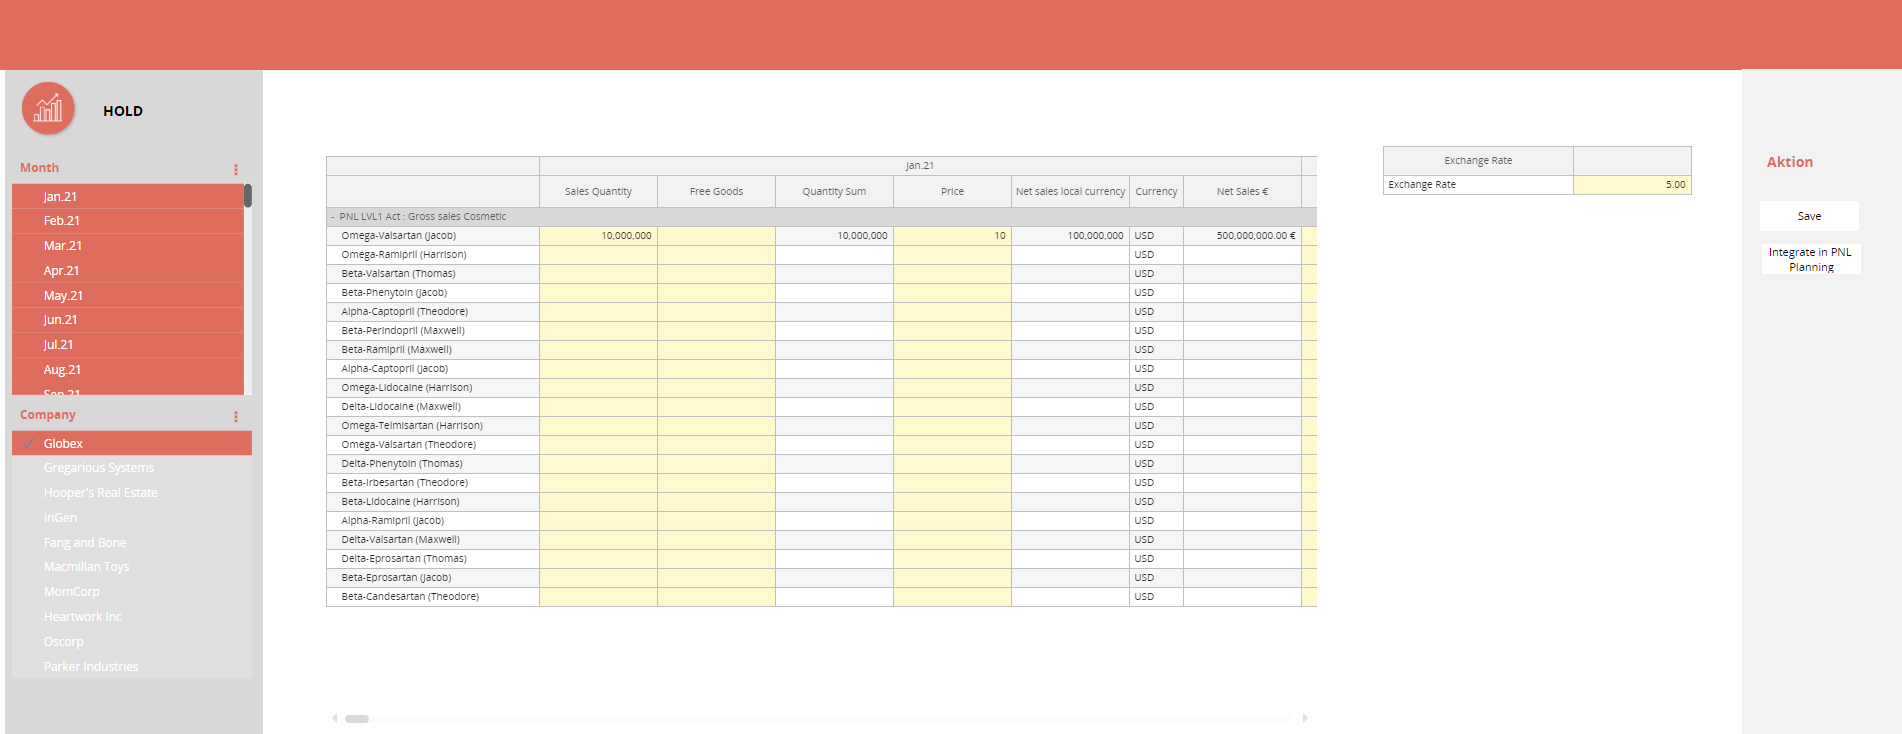Click the right scroll arrow below the table
This screenshot has height=734, width=1902.
pos(1305,718)
